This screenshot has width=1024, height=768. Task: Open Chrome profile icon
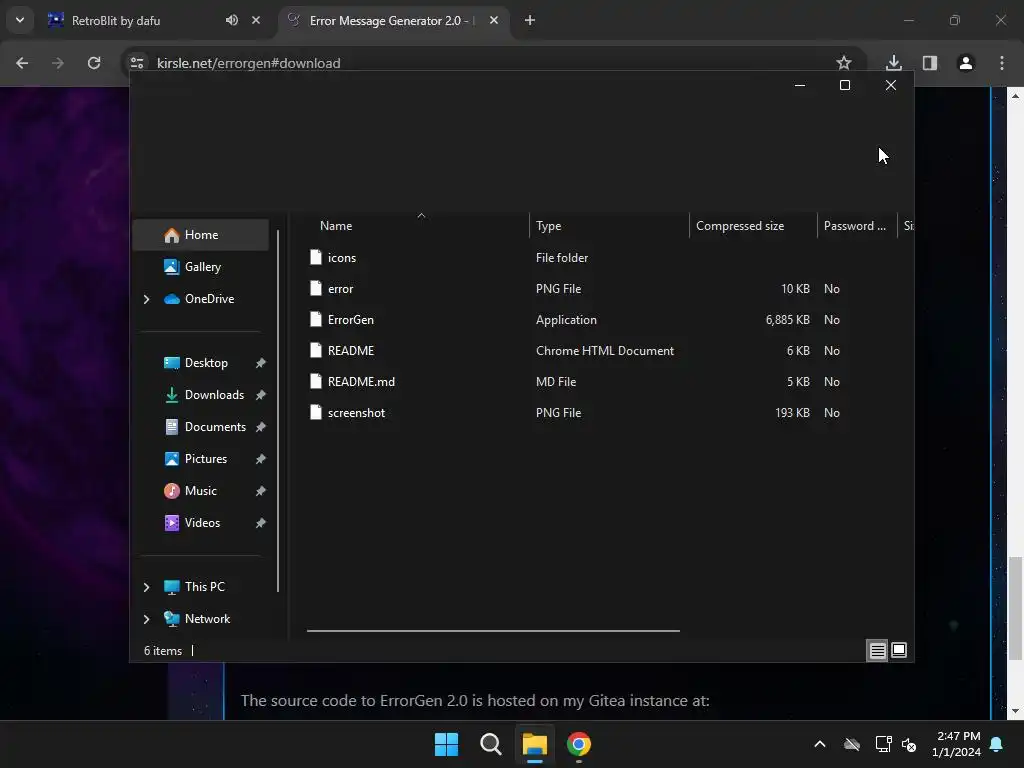(965, 63)
